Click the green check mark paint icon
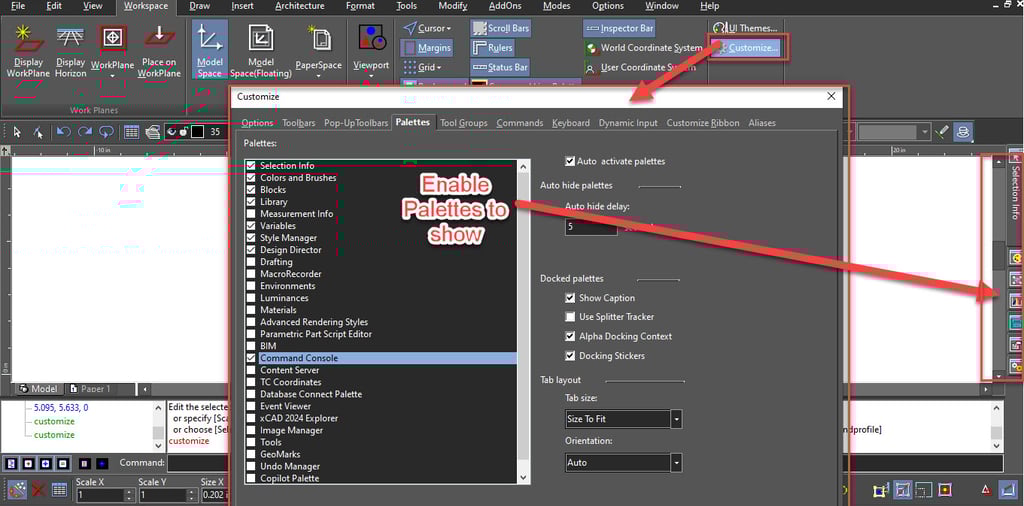Image resolution: width=1024 pixels, height=506 pixels. 941,132
